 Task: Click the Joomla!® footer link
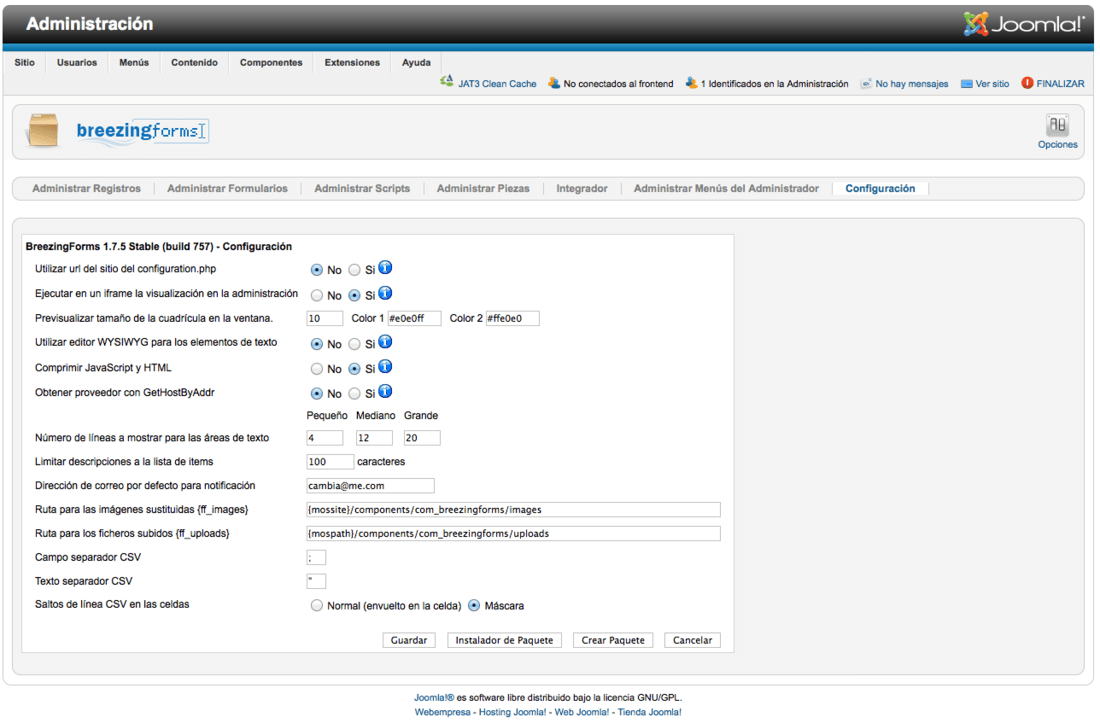(434, 697)
